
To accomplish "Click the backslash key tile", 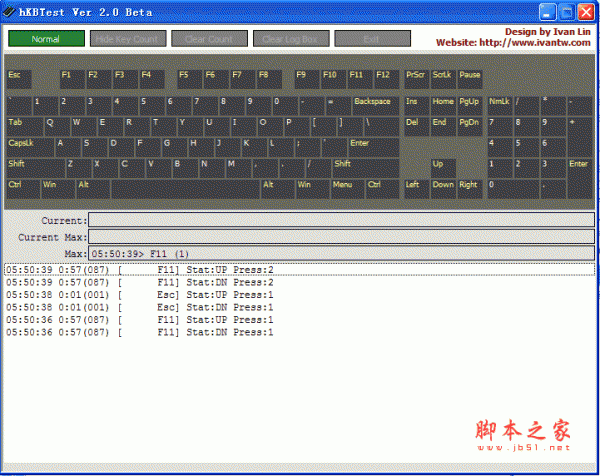I will click(x=381, y=127).
